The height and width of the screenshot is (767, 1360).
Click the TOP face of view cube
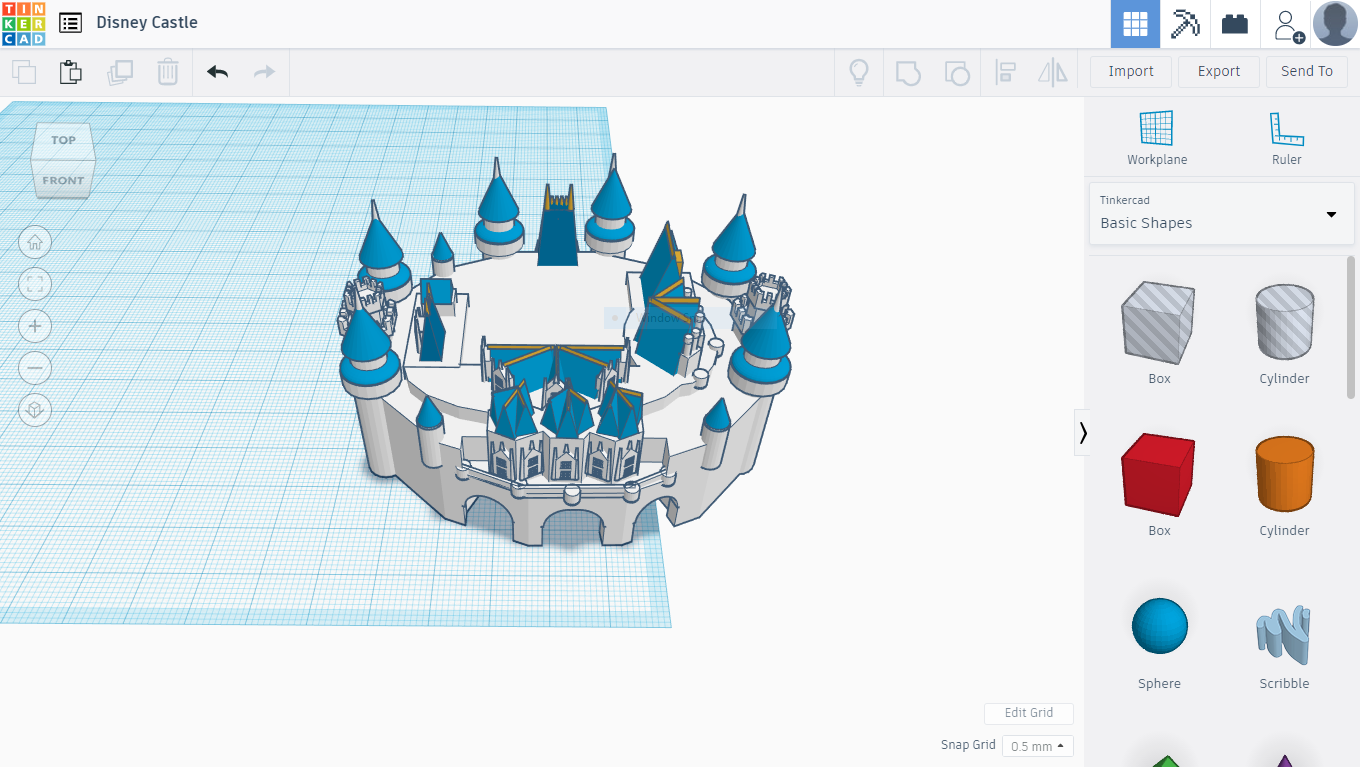click(63, 140)
